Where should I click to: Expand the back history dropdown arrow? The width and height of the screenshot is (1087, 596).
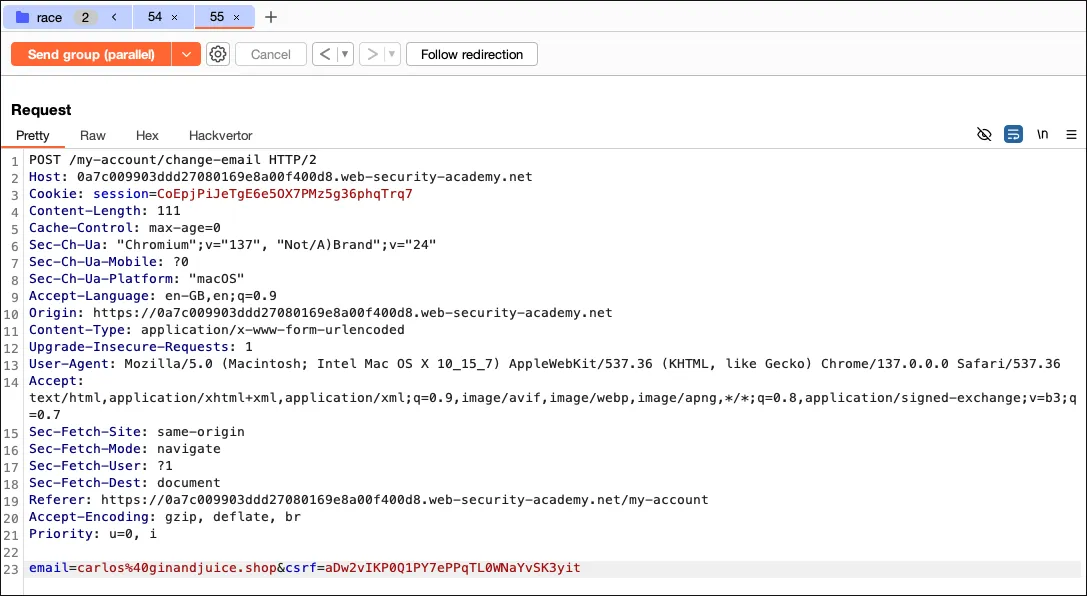pyautogui.click(x=345, y=54)
